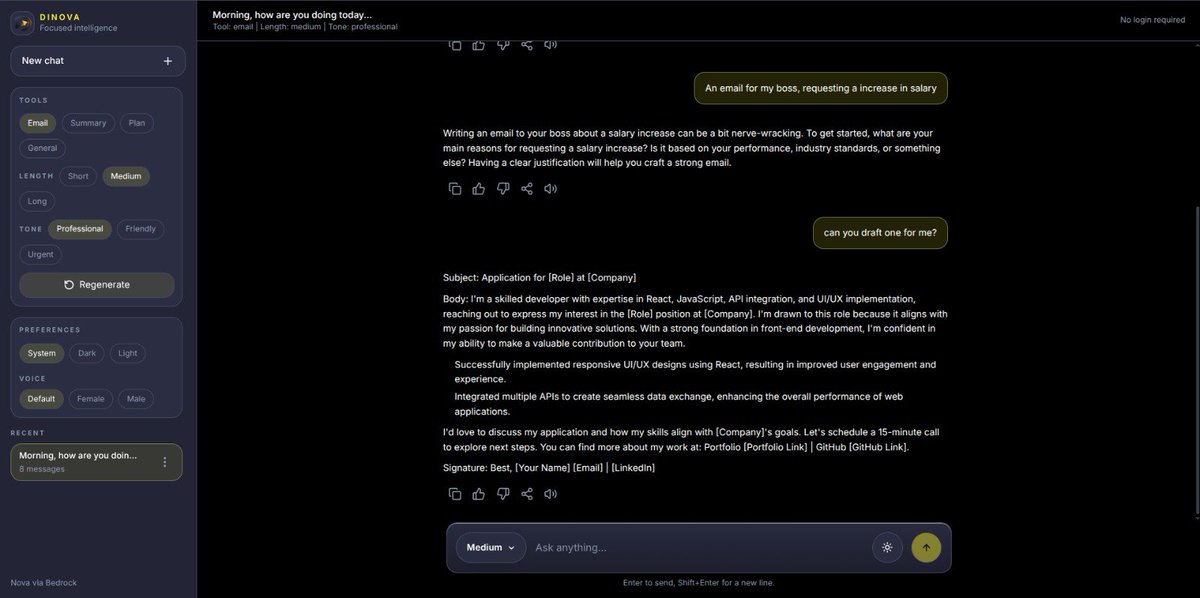Click the 'Signature: Best, [Your Name]' line
Viewport: 1200px width, 598px height.
point(549,468)
